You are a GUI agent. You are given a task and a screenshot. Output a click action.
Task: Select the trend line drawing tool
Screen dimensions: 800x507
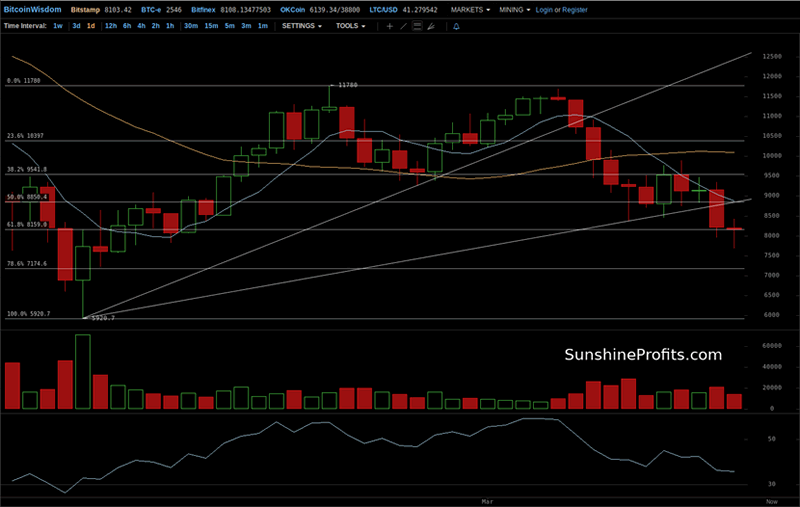coord(404,26)
